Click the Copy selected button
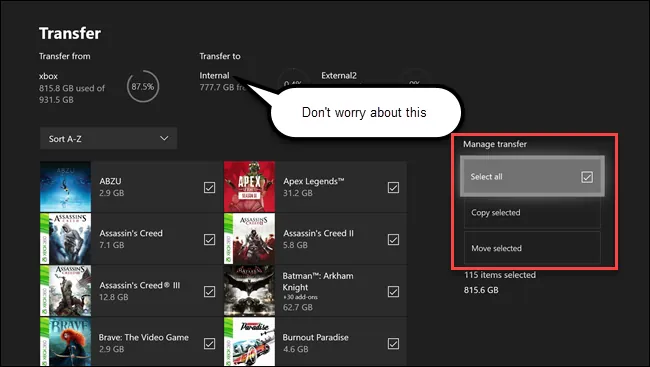Screen dimensions: 650x367 point(532,213)
